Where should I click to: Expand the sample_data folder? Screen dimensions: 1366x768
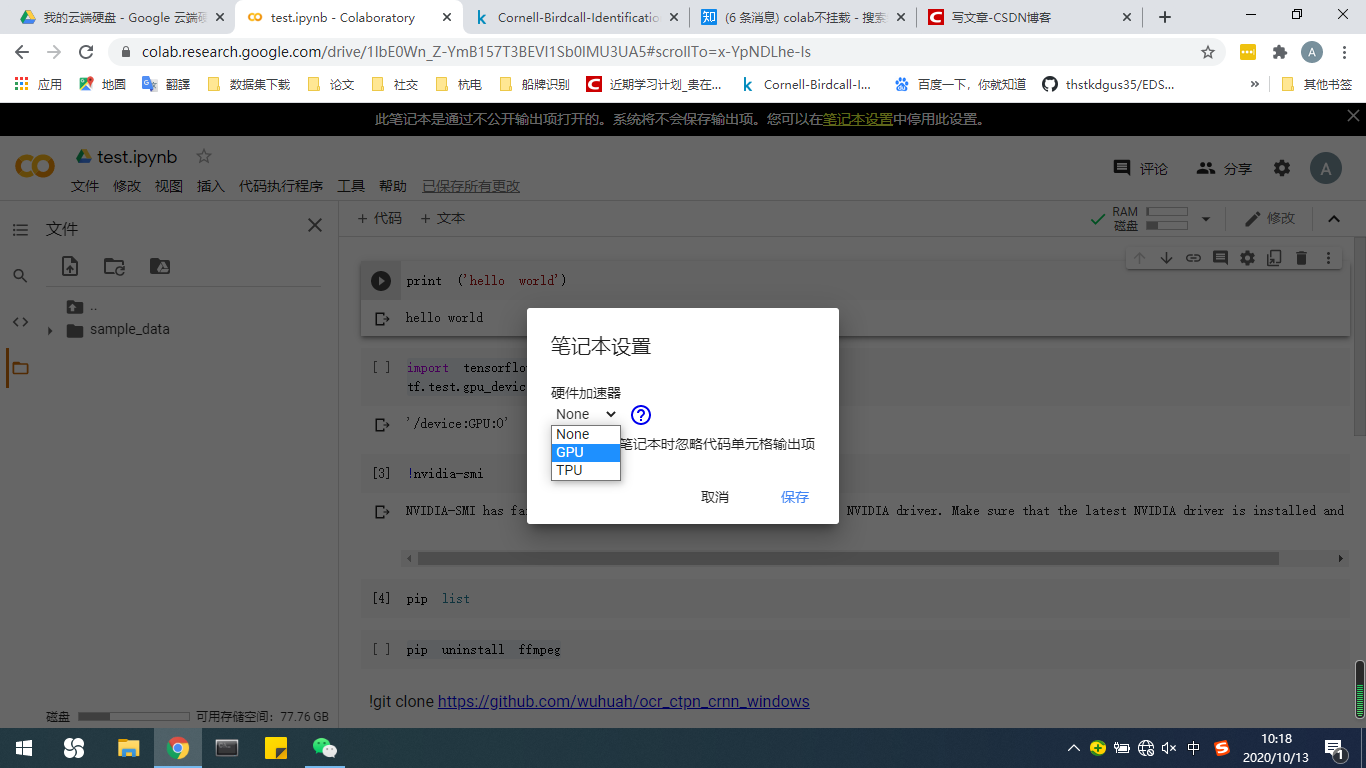point(50,330)
